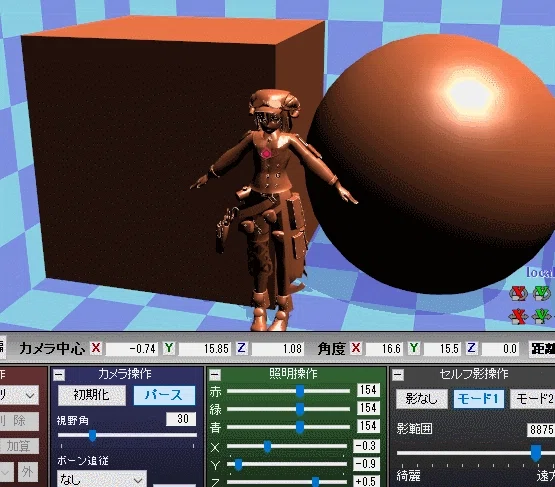
Task: Click the lighting X direction slider
Action: pos(287,446)
